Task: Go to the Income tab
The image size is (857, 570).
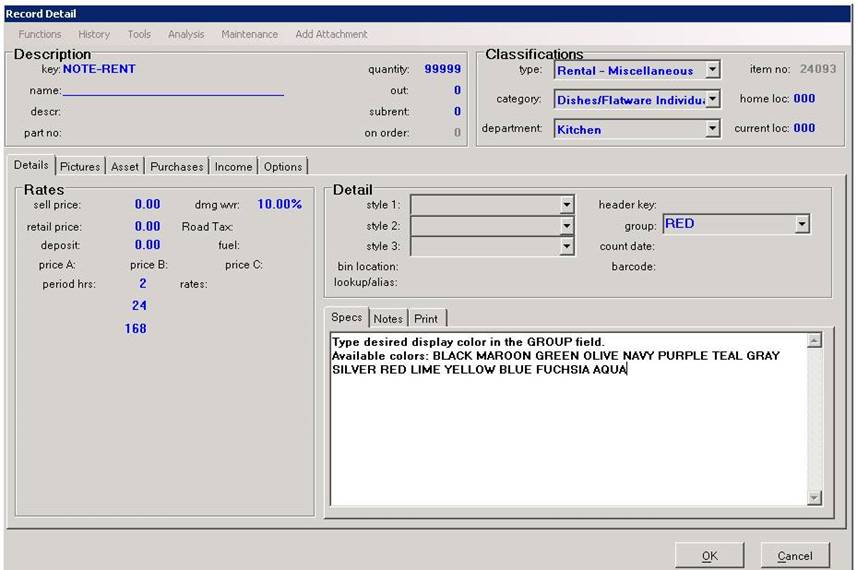Action: point(233,167)
